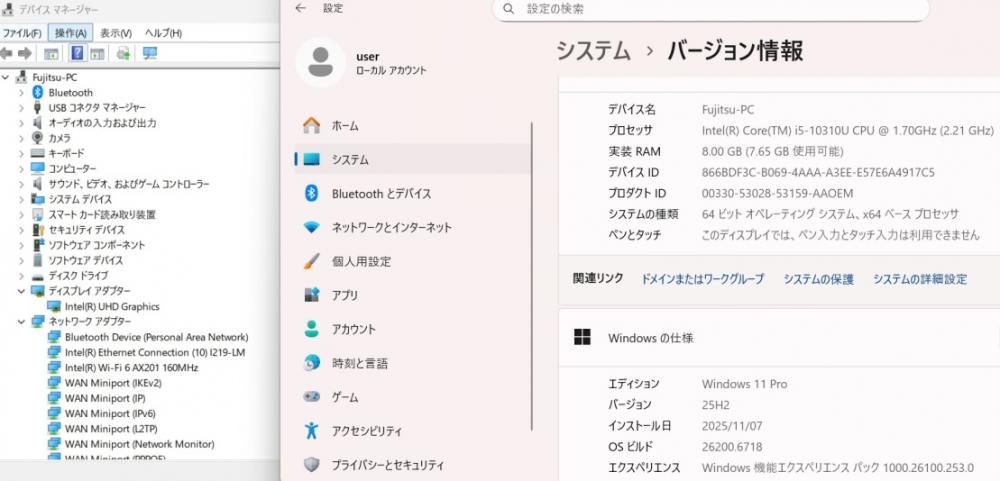Click the システムの保護 link

coord(818,279)
